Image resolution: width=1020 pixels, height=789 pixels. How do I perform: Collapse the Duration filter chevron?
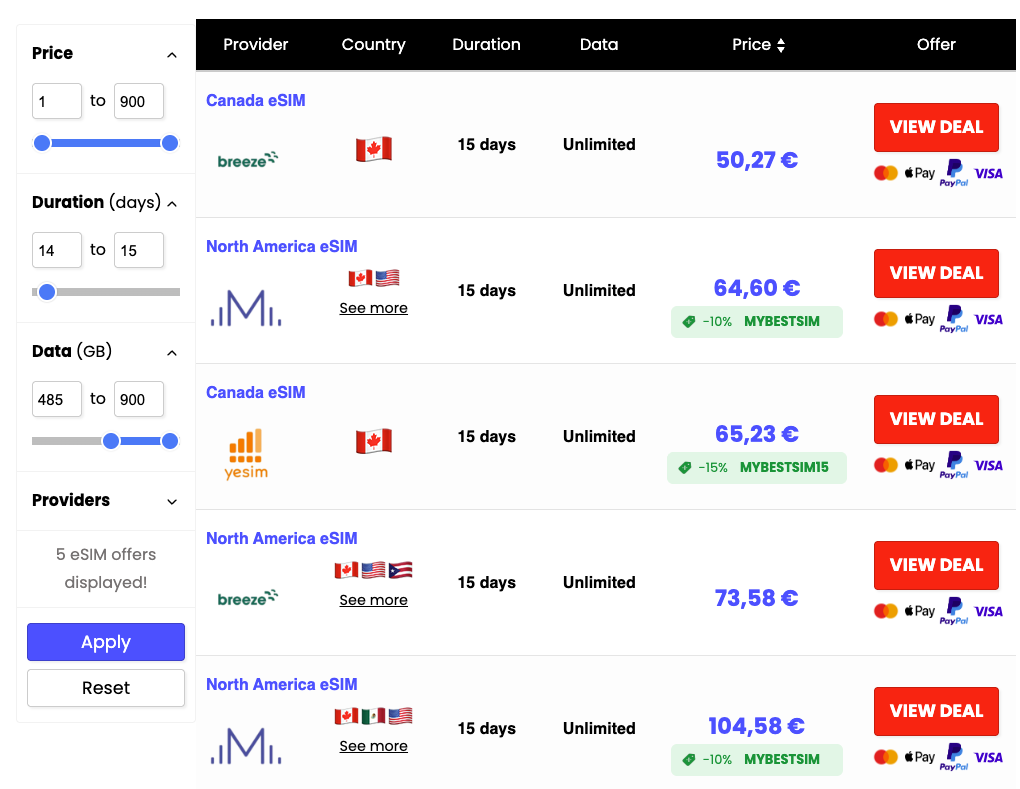[x=172, y=204]
